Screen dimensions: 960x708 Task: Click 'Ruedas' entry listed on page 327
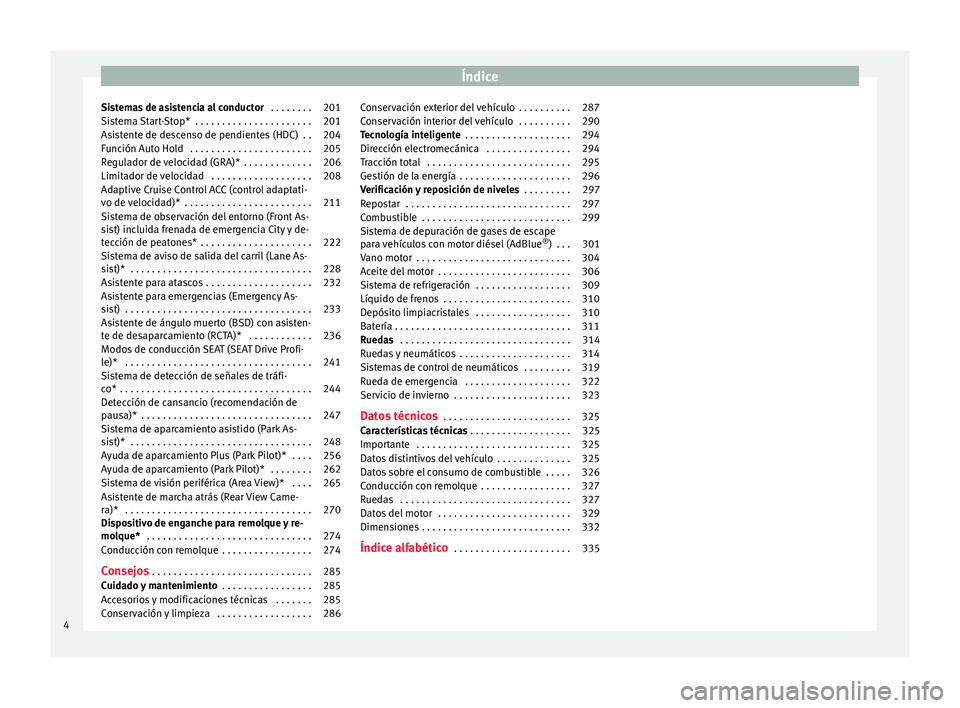377,500
